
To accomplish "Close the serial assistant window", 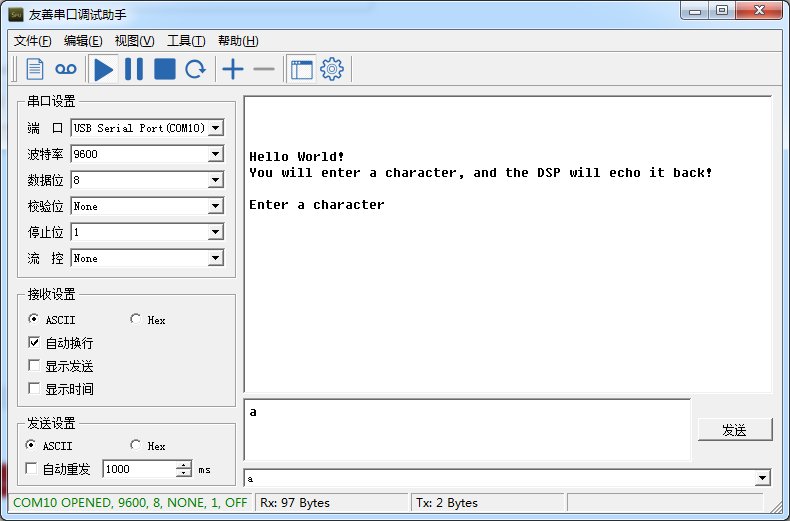I will [x=759, y=11].
